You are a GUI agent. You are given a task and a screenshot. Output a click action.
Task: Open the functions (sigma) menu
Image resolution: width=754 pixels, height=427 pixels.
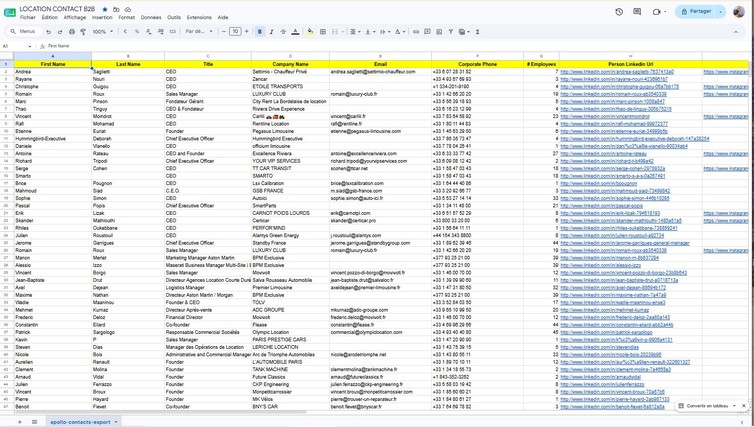477,32
